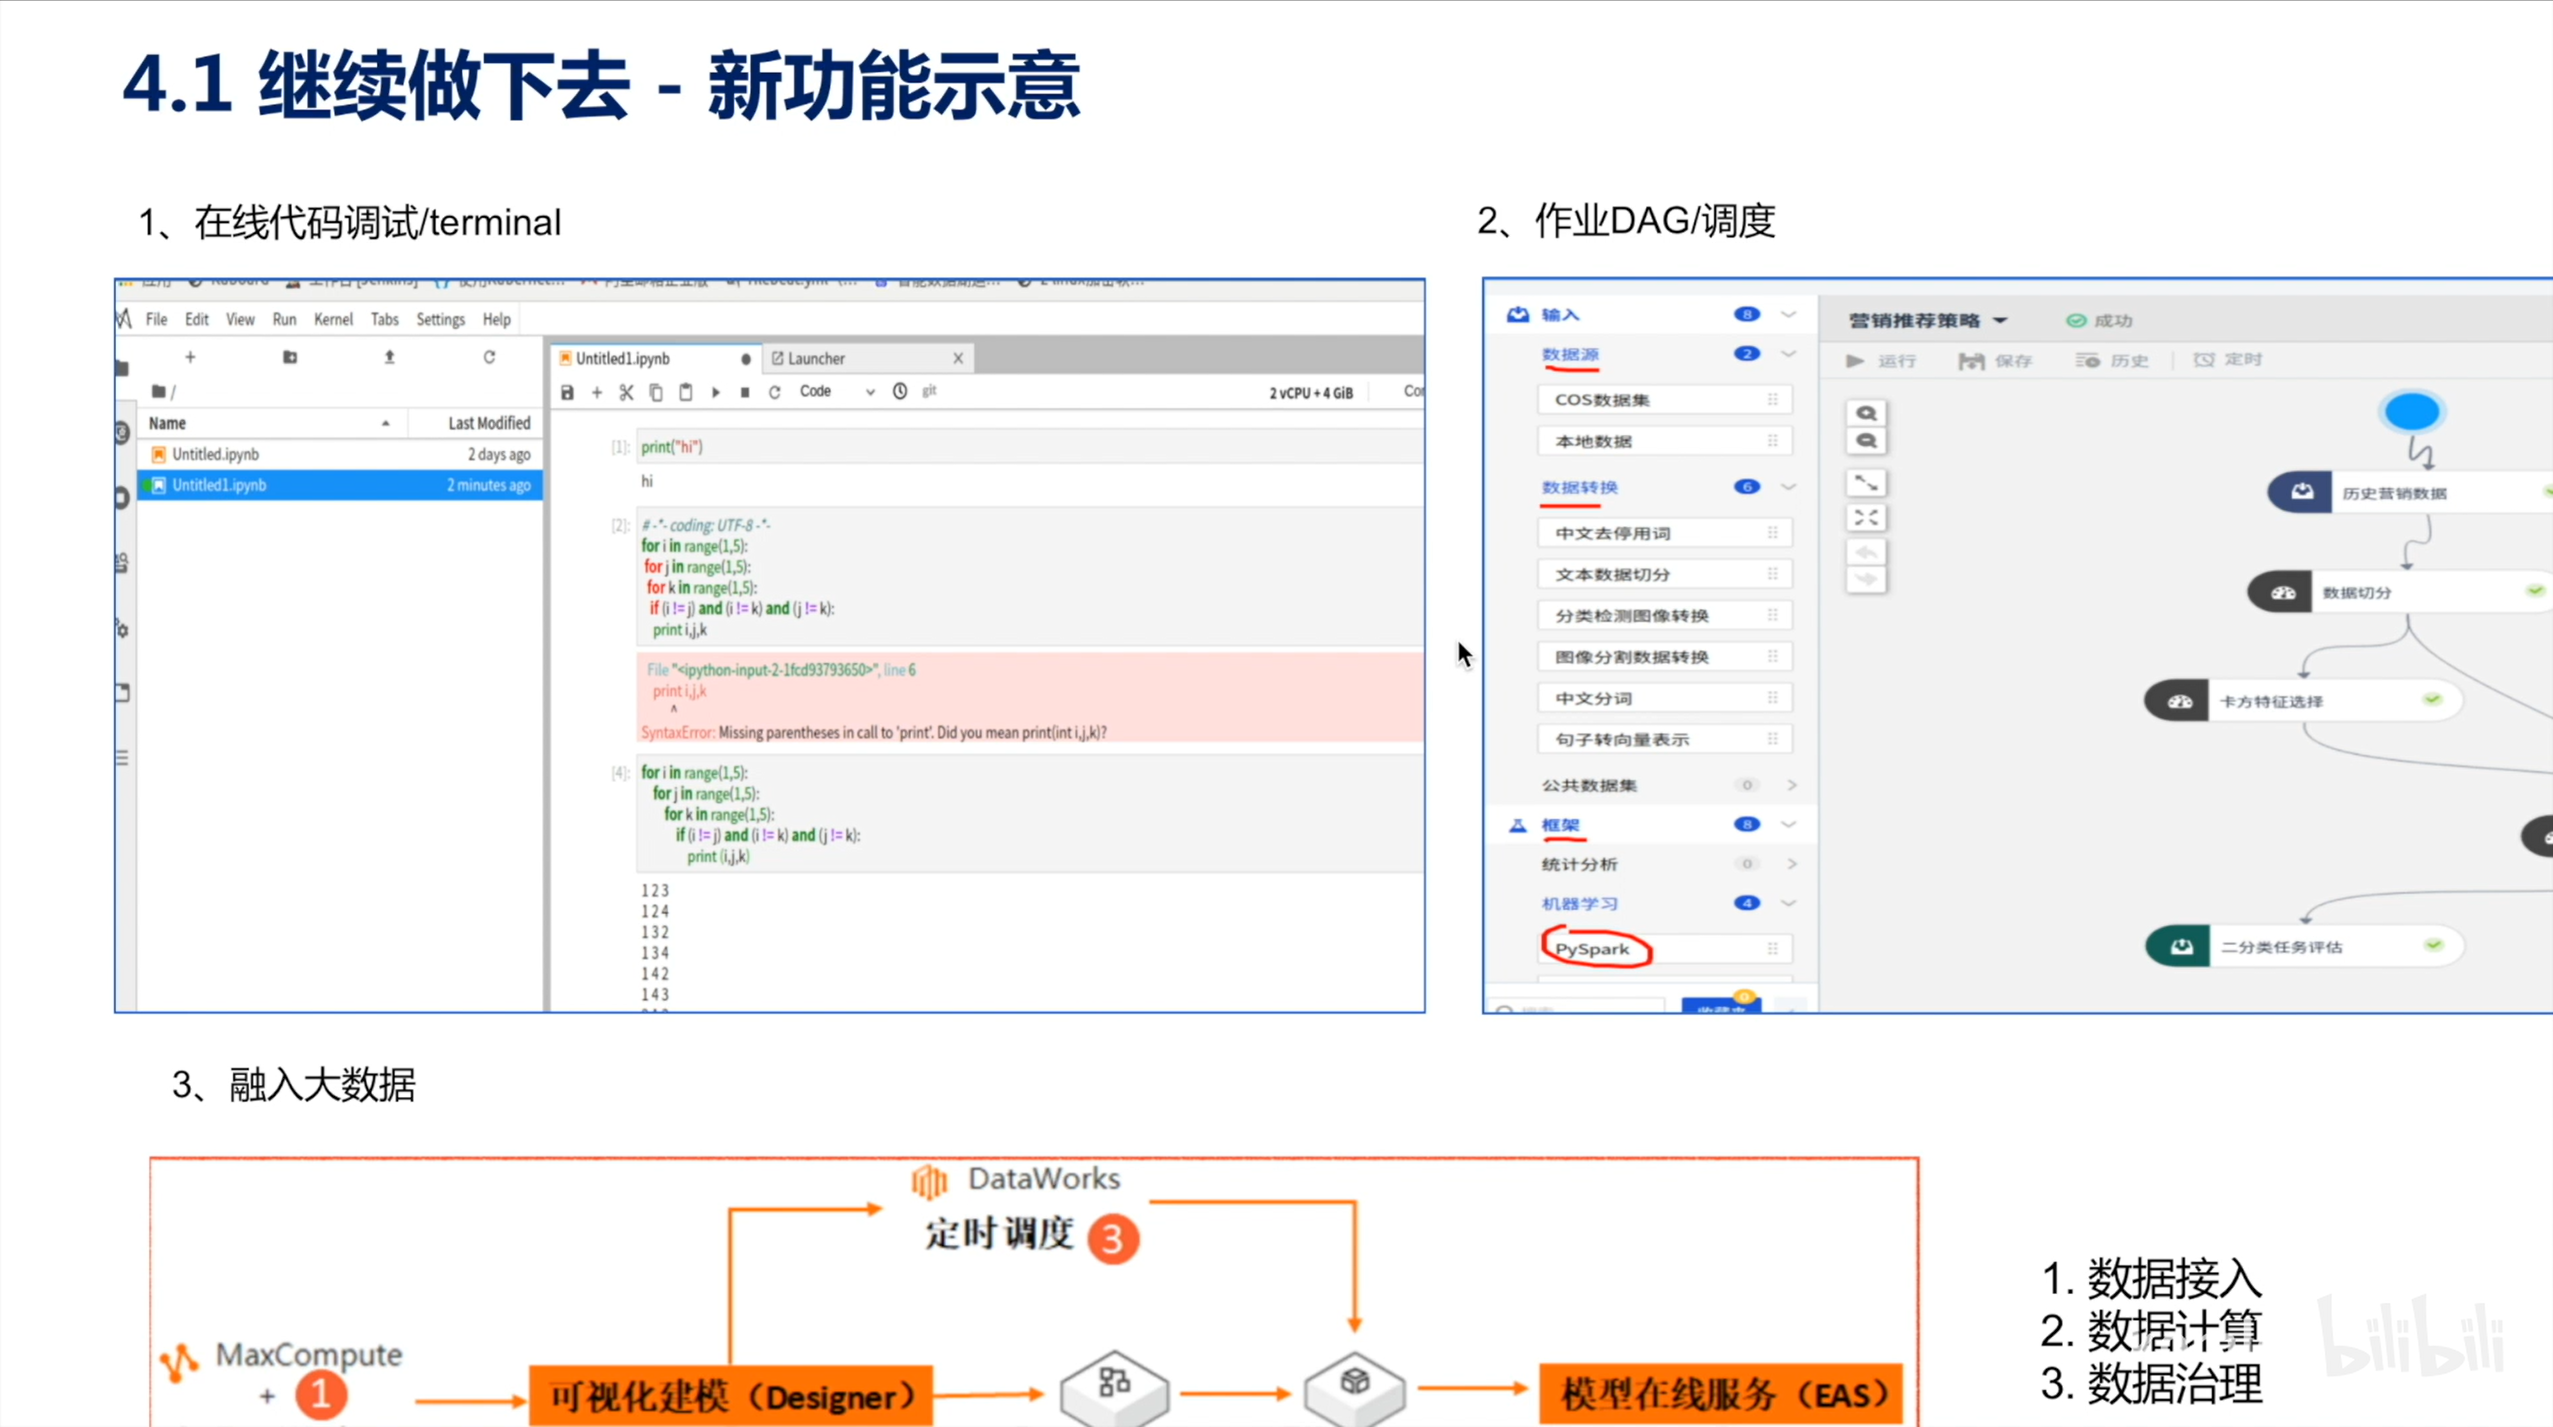
Task: Click the Save notebook icon
Action: coord(567,392)
